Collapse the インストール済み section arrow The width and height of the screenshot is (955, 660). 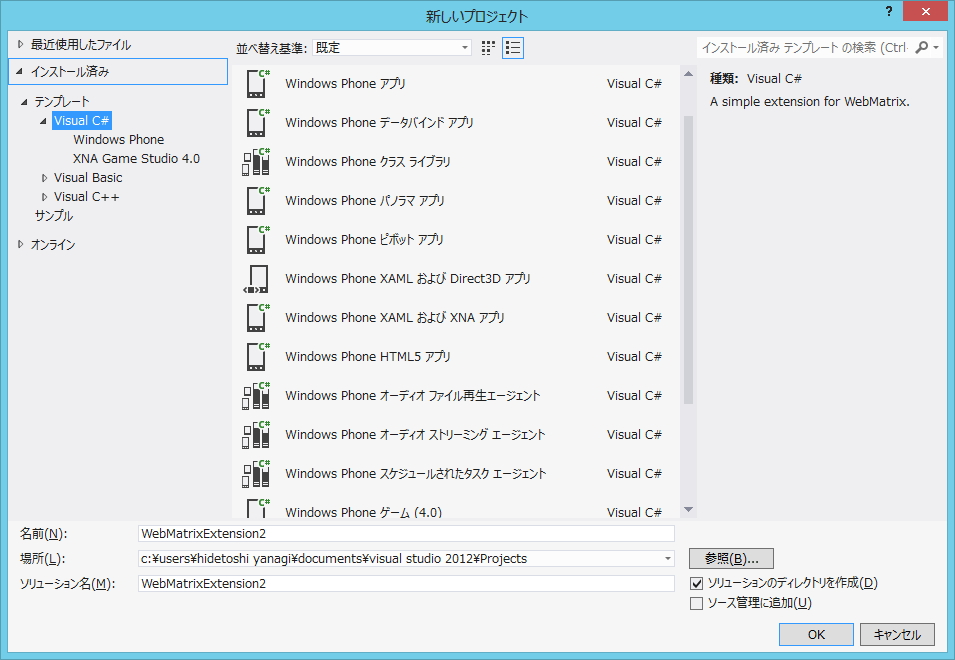[19, 71]
